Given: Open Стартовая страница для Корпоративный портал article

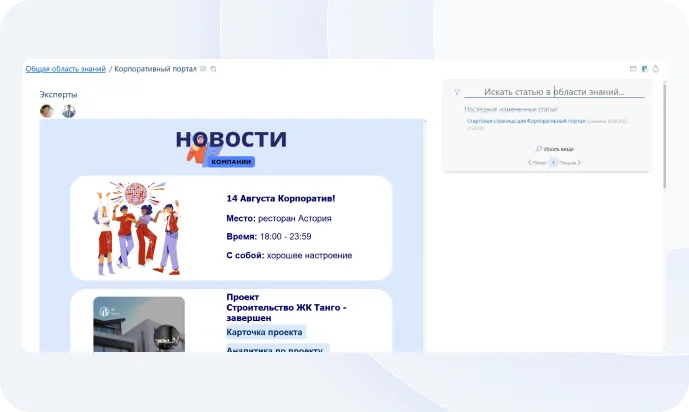Looking at the screenshot, I should pos(526,121).
